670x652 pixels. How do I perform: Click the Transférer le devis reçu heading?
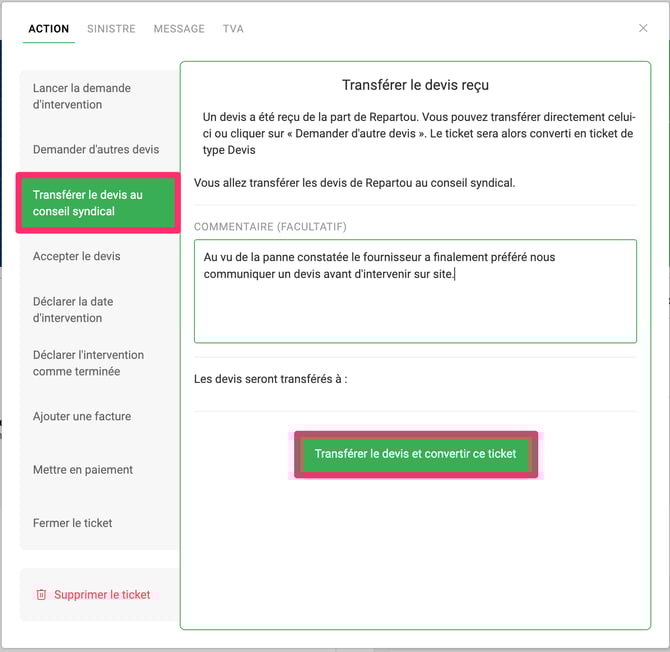415,86
